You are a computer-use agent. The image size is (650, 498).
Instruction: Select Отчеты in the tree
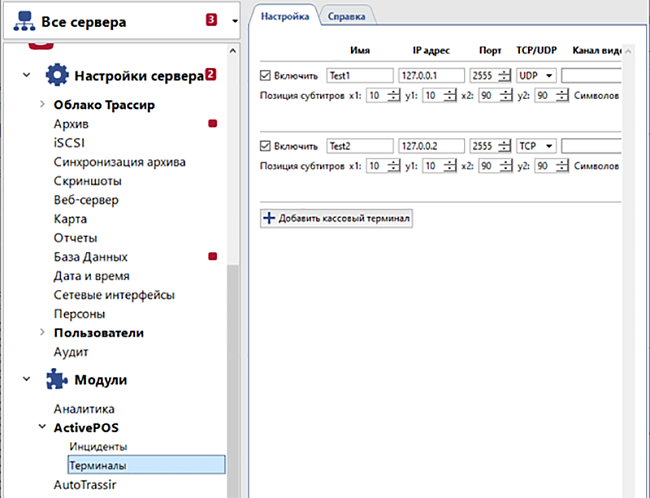tap(75, 238)
